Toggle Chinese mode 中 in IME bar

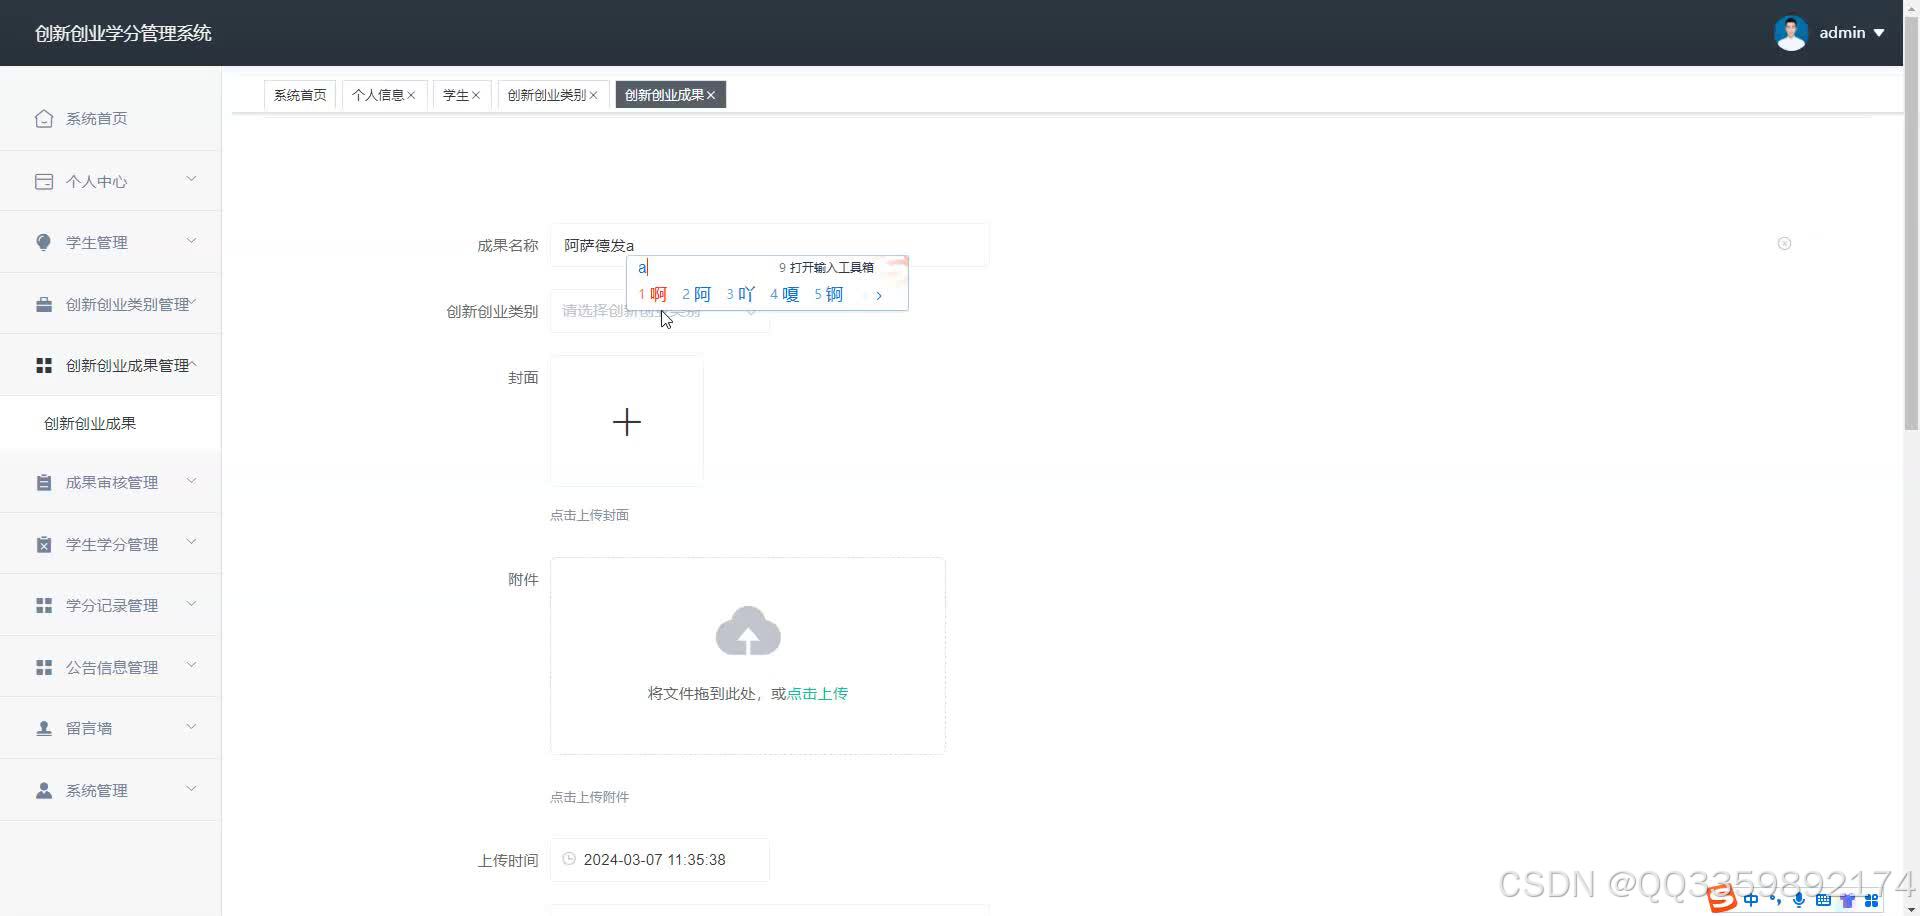(x=1751, y=900)
